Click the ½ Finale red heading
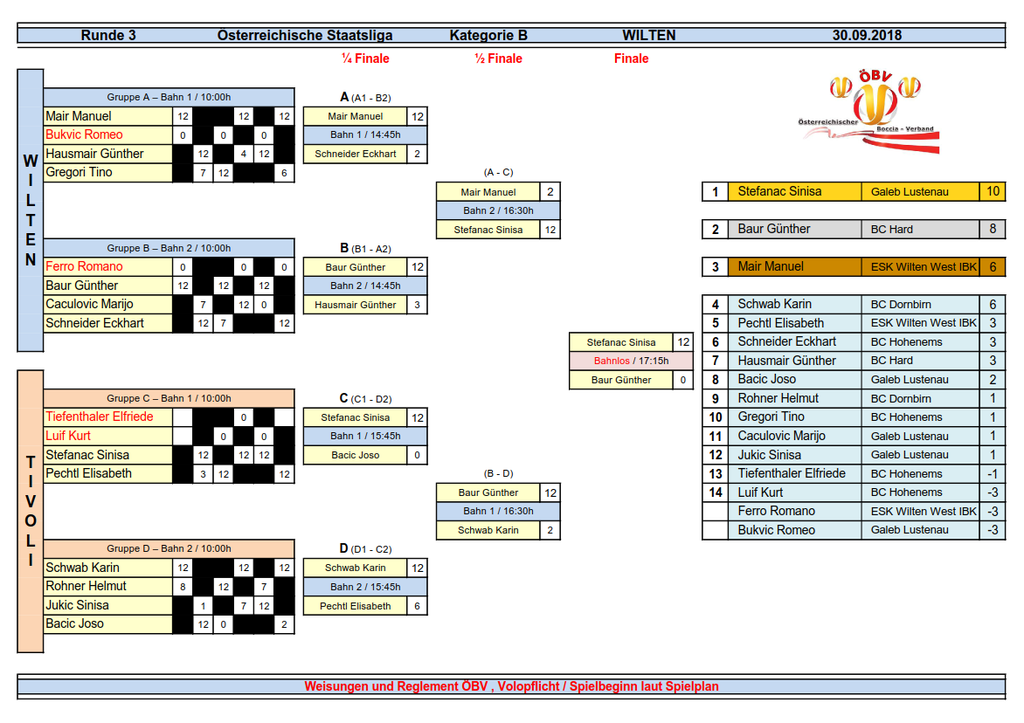1024x723 pixels. point(498,59)
